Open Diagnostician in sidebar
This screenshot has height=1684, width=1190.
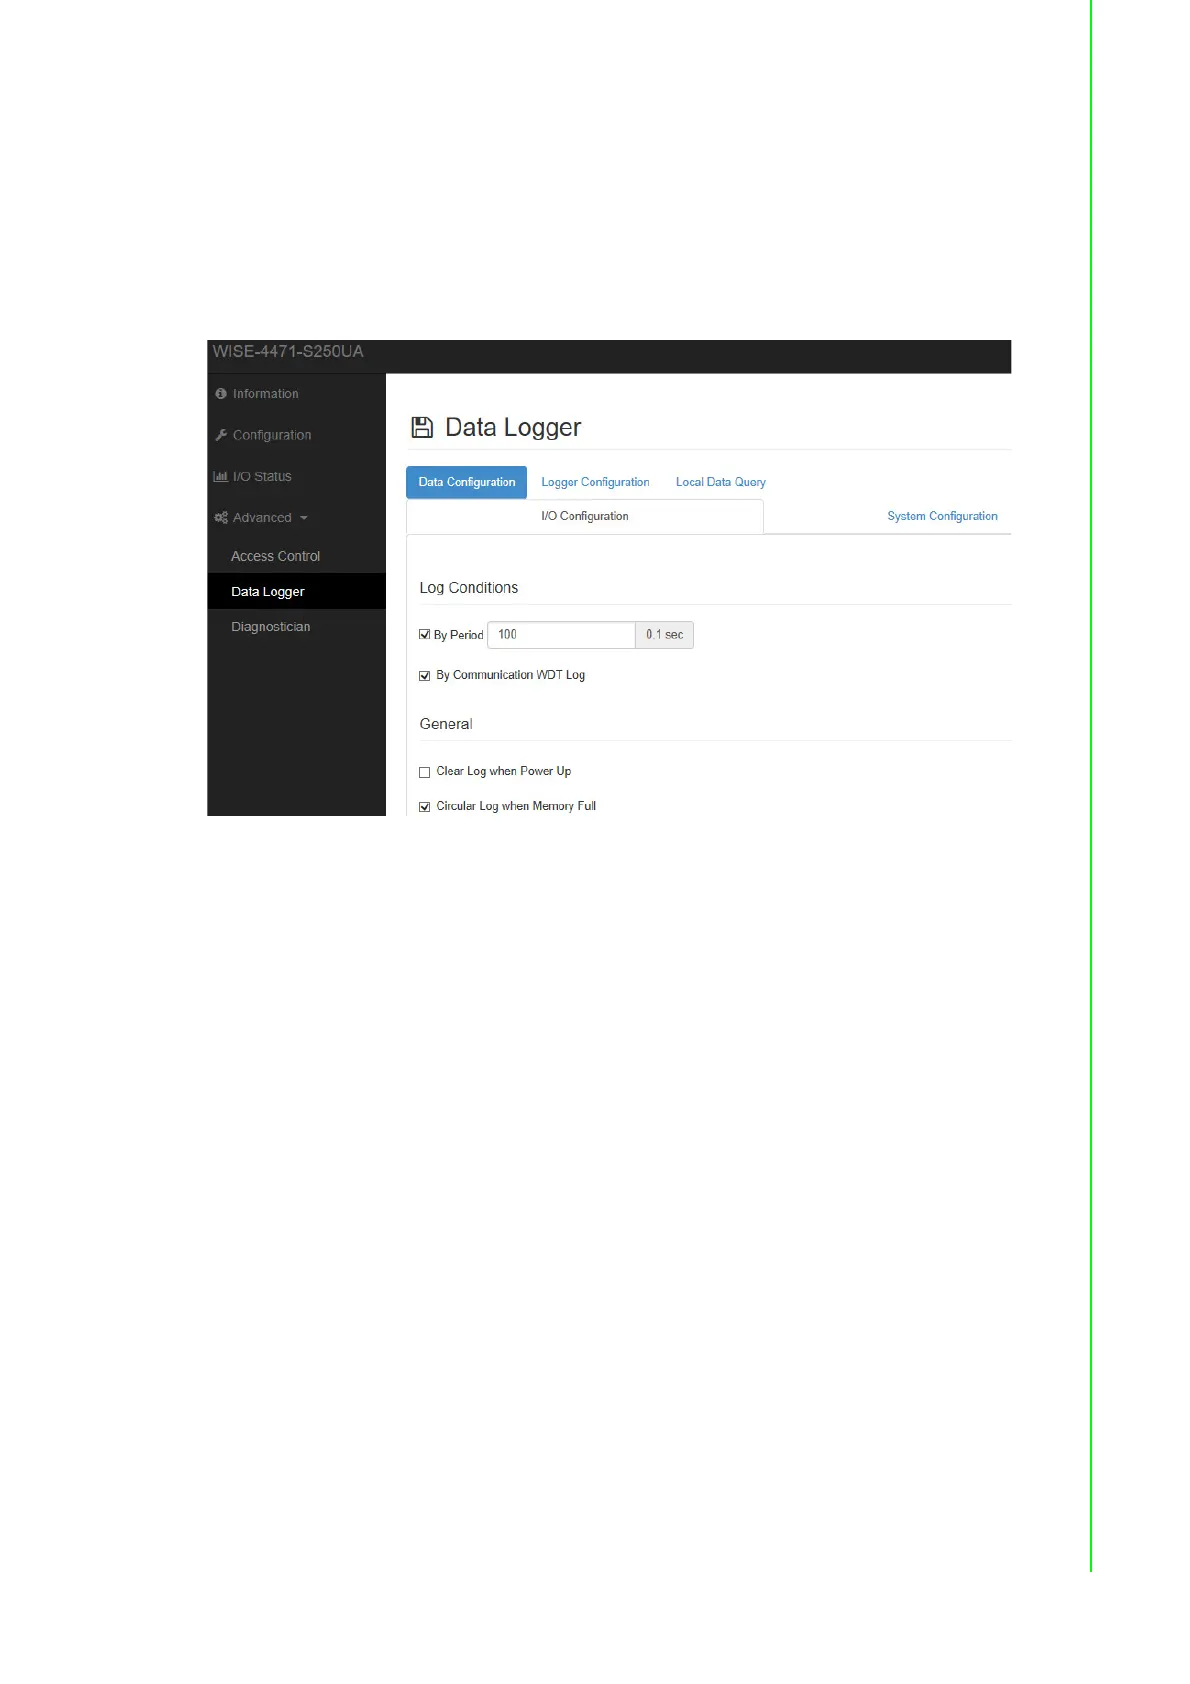[270, 627]
